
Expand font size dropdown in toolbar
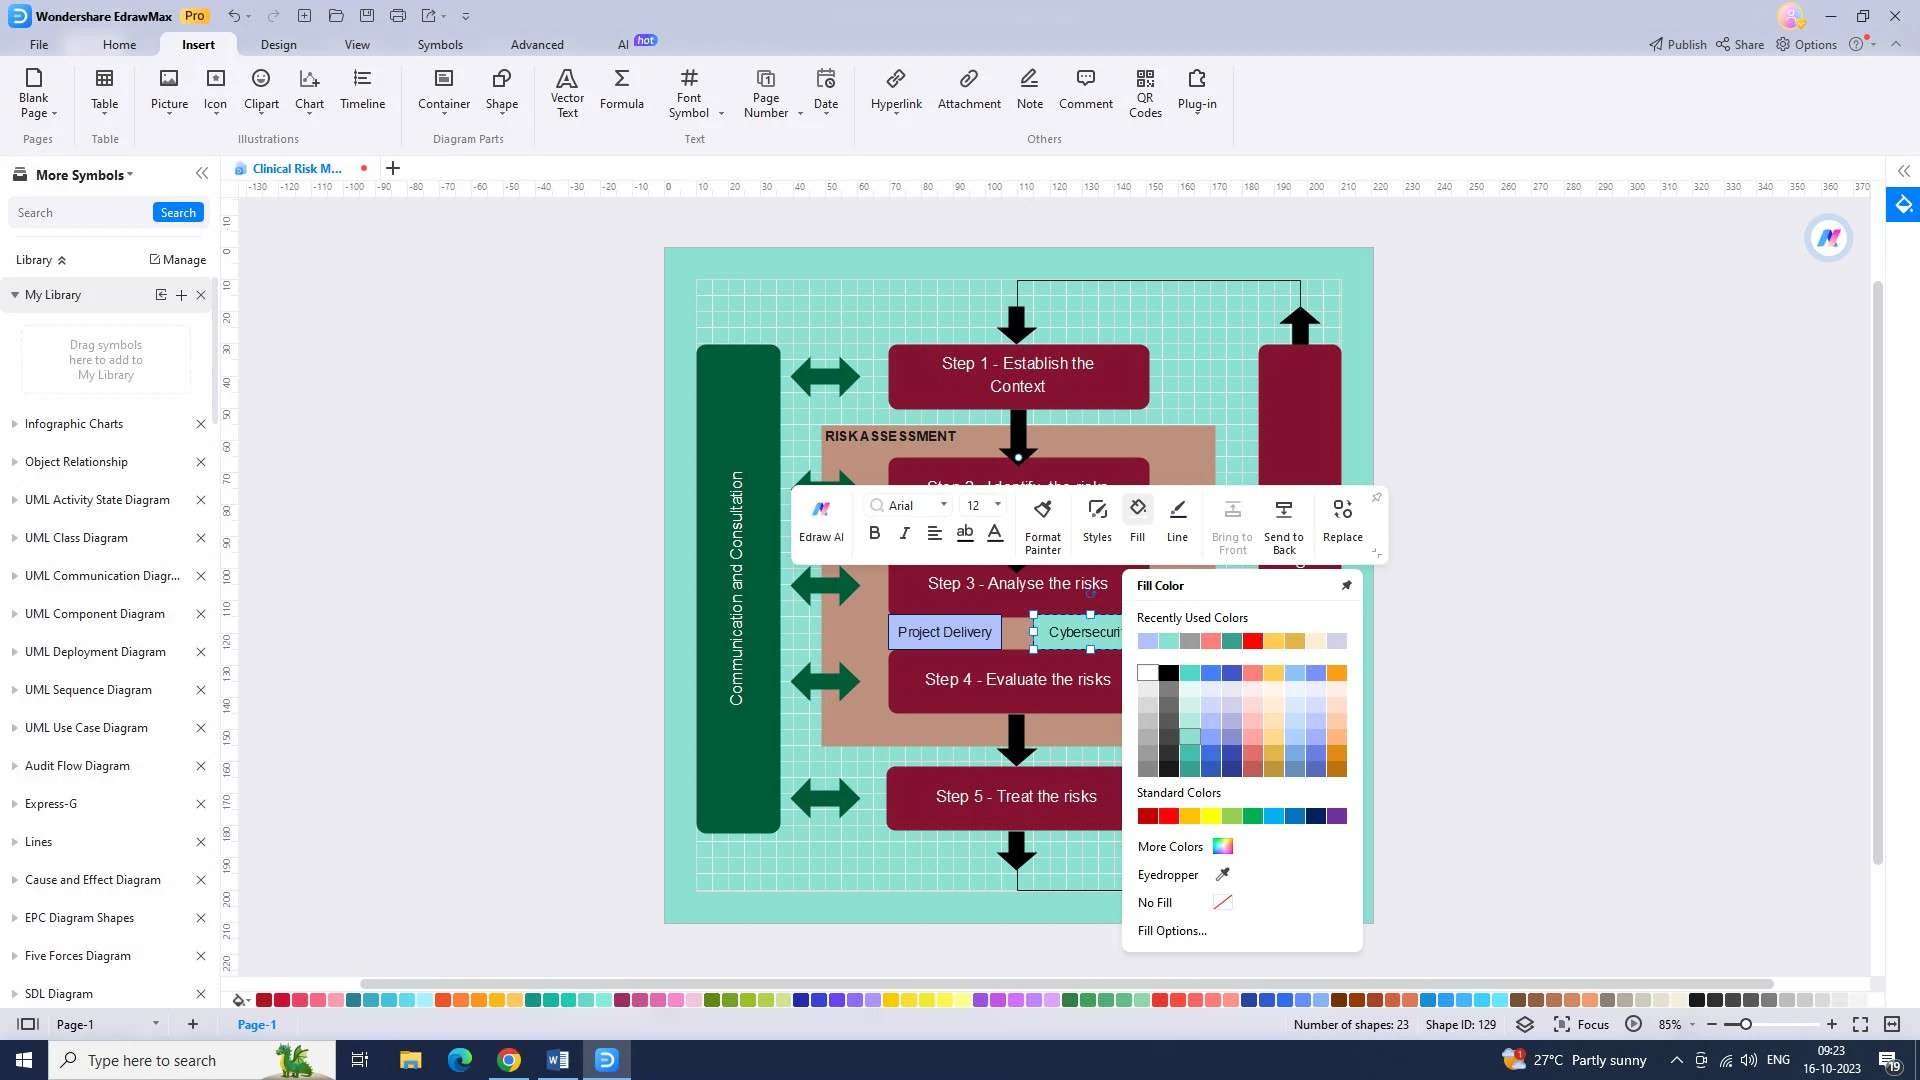tap(997, 505)
